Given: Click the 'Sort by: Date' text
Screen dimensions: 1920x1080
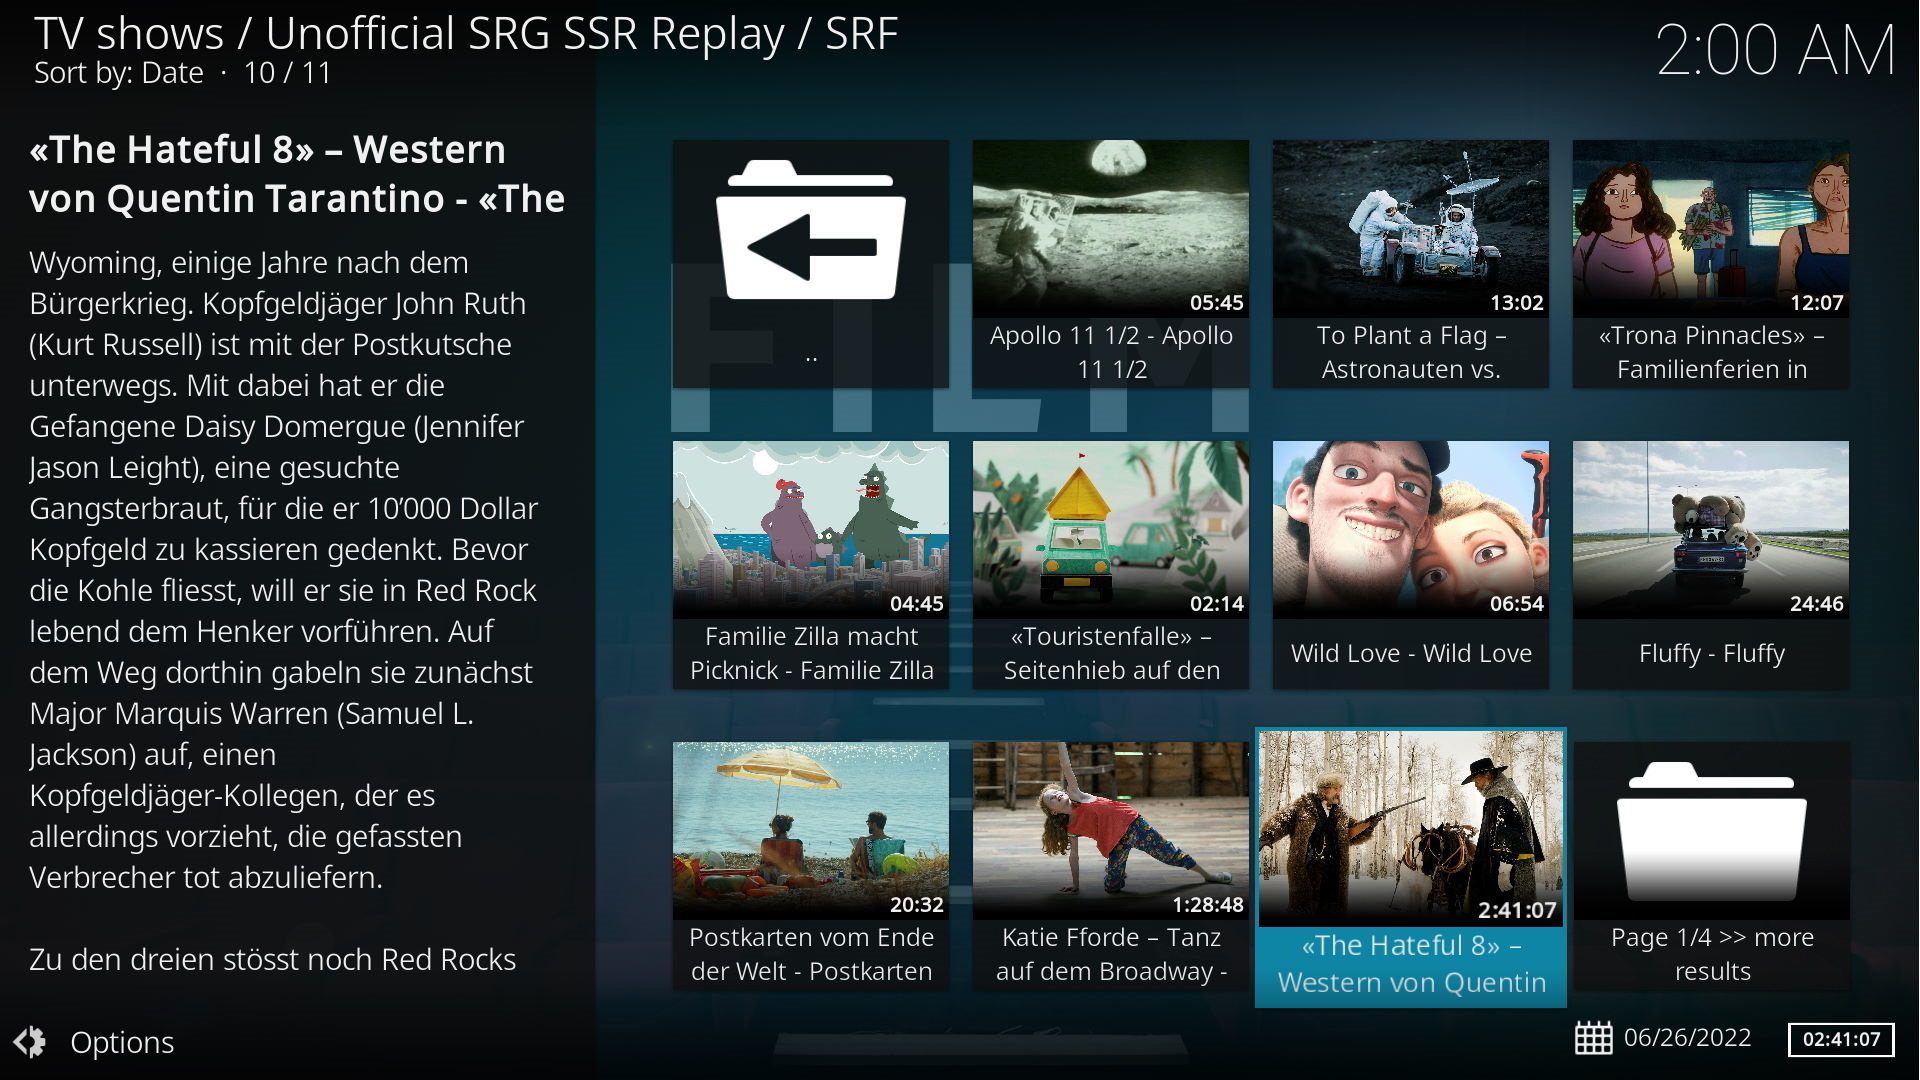Looking at the screenshot, I should point(118,73).
